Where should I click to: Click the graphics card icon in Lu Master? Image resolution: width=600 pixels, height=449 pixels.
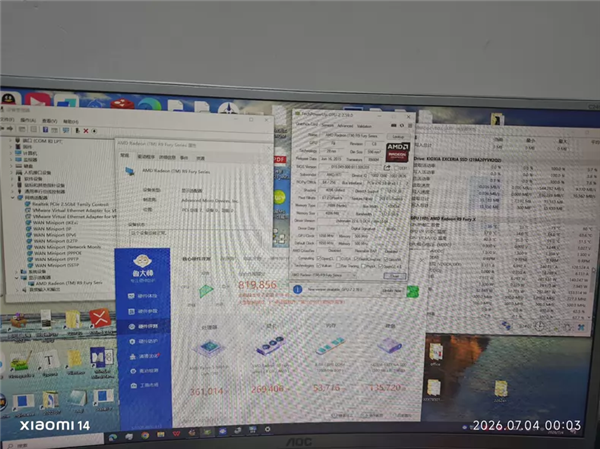point(270,346)
